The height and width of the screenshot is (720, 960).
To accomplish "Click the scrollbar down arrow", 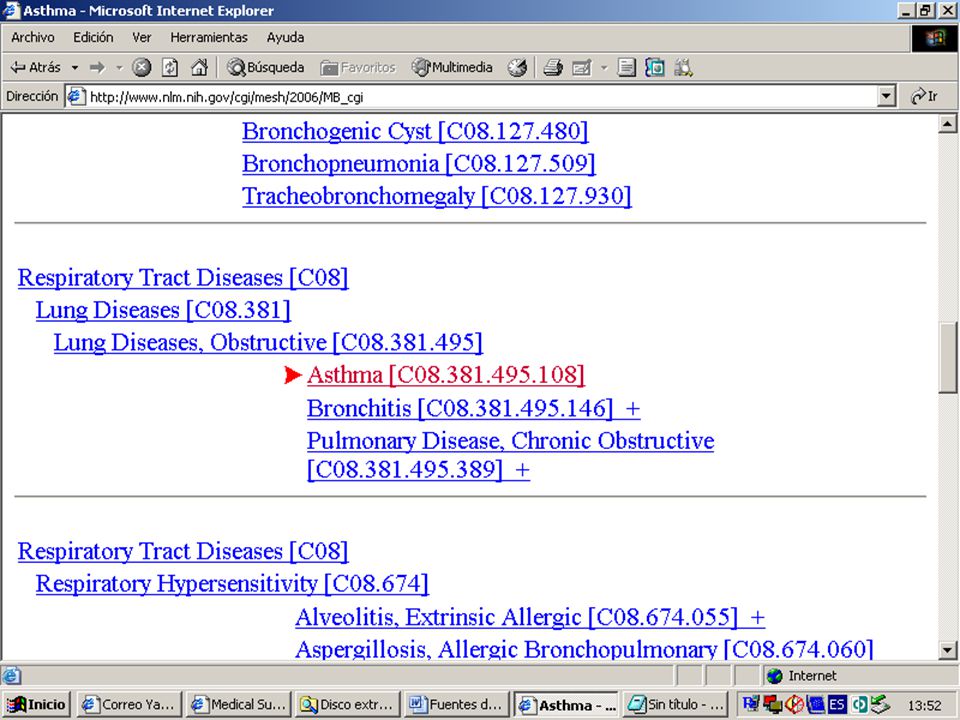I will (x=947, y=650).
